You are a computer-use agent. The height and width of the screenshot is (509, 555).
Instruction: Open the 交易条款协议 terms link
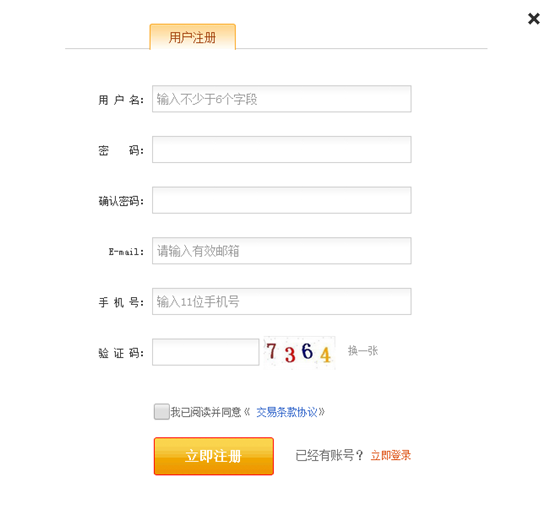point(287,412)
